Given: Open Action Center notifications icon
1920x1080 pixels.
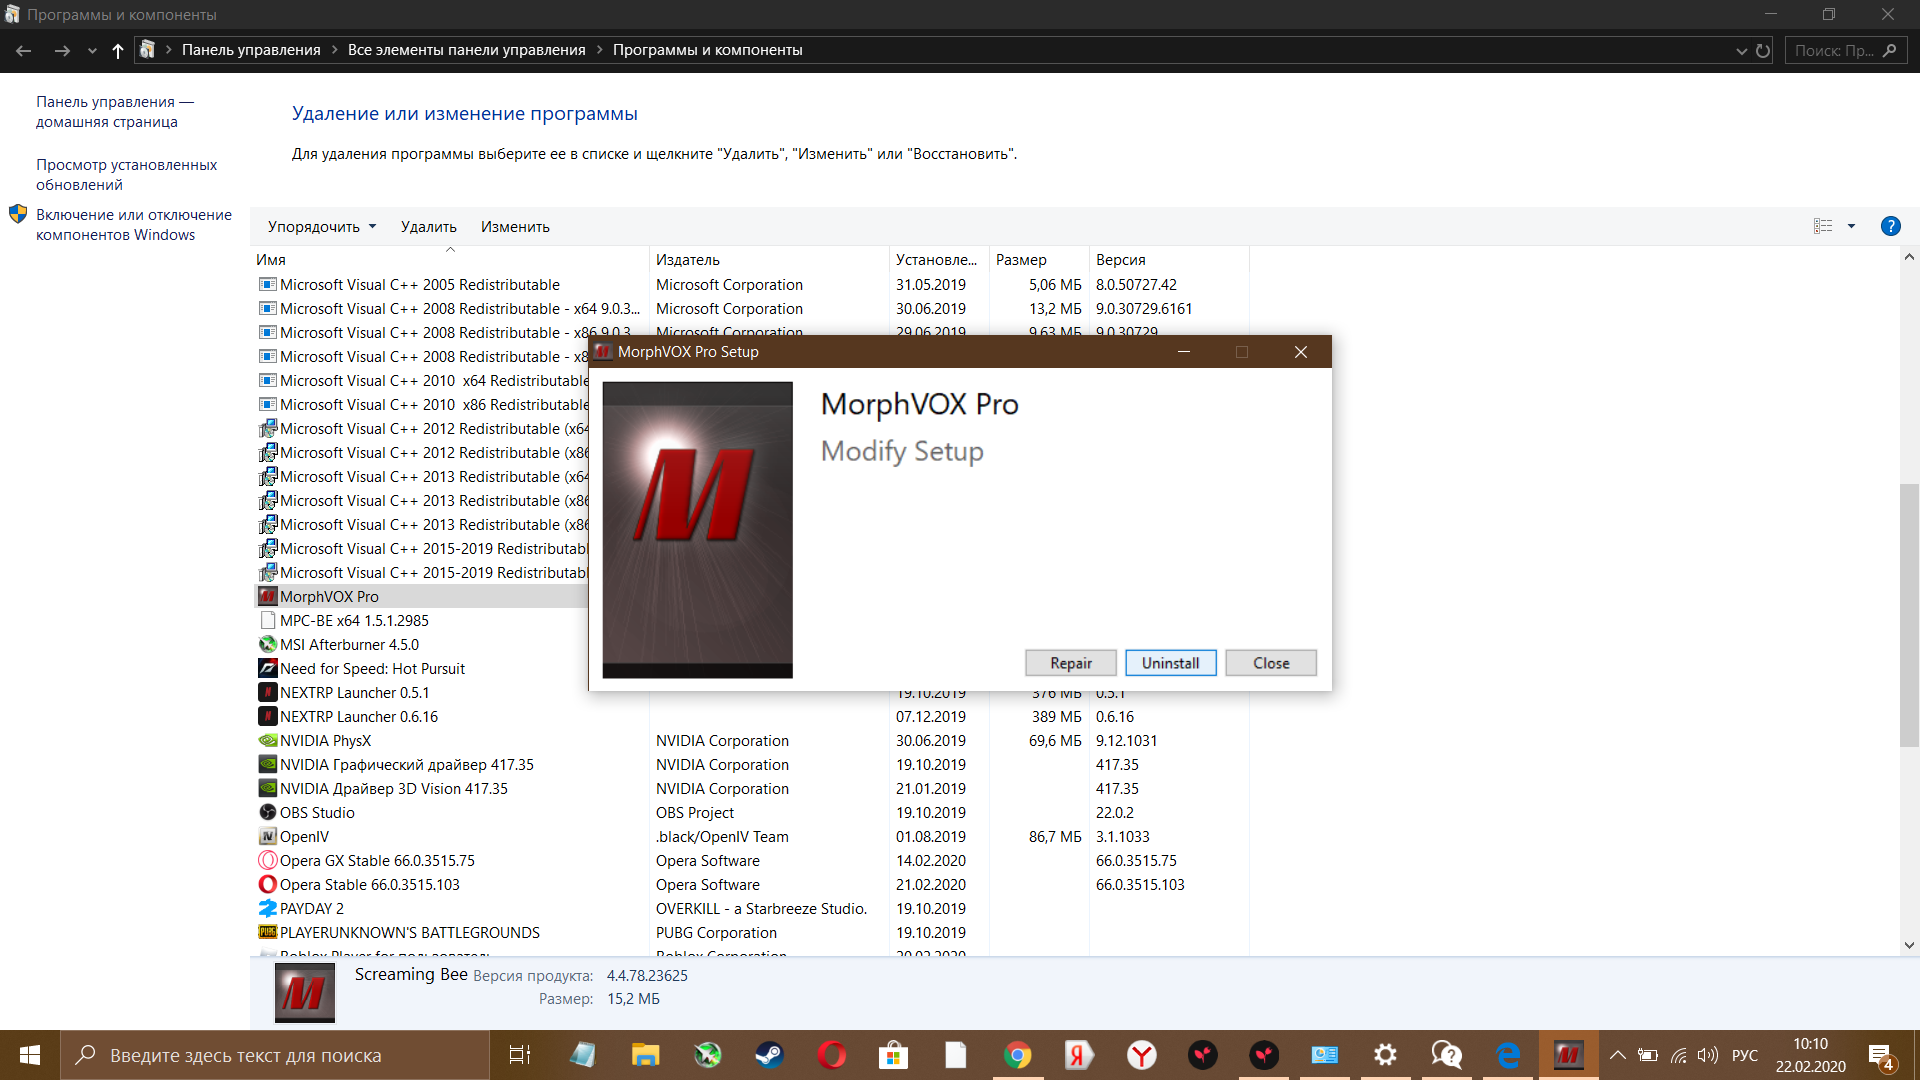Looking at the screenshot, I should [x=1880, y=1055].
